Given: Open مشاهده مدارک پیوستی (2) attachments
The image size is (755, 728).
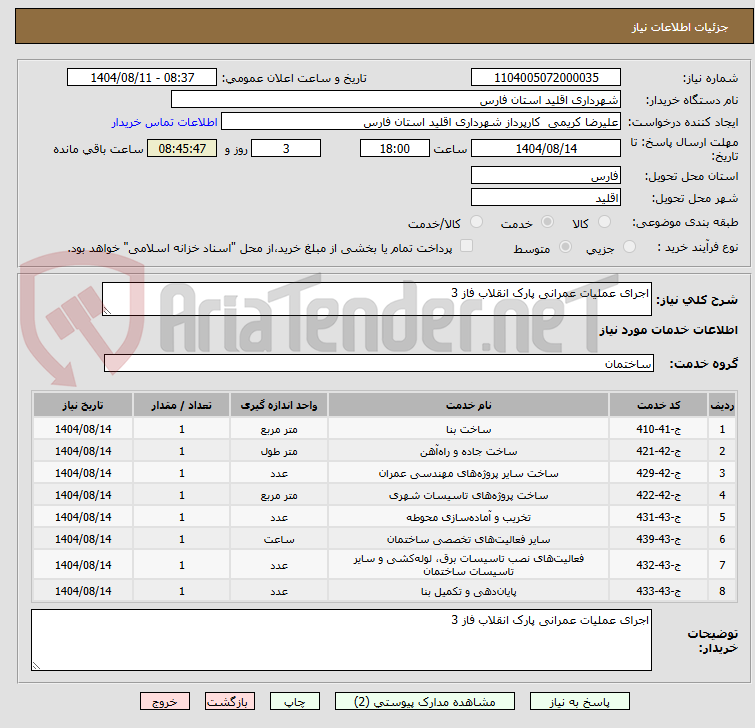Looking at the screenshot, I should [425, 702].
